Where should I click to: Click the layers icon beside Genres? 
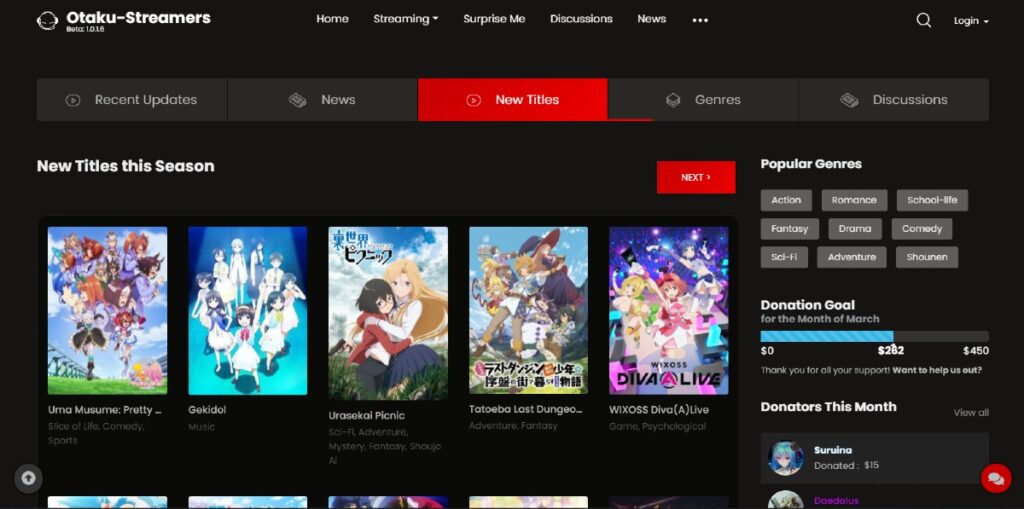(673, 100)
